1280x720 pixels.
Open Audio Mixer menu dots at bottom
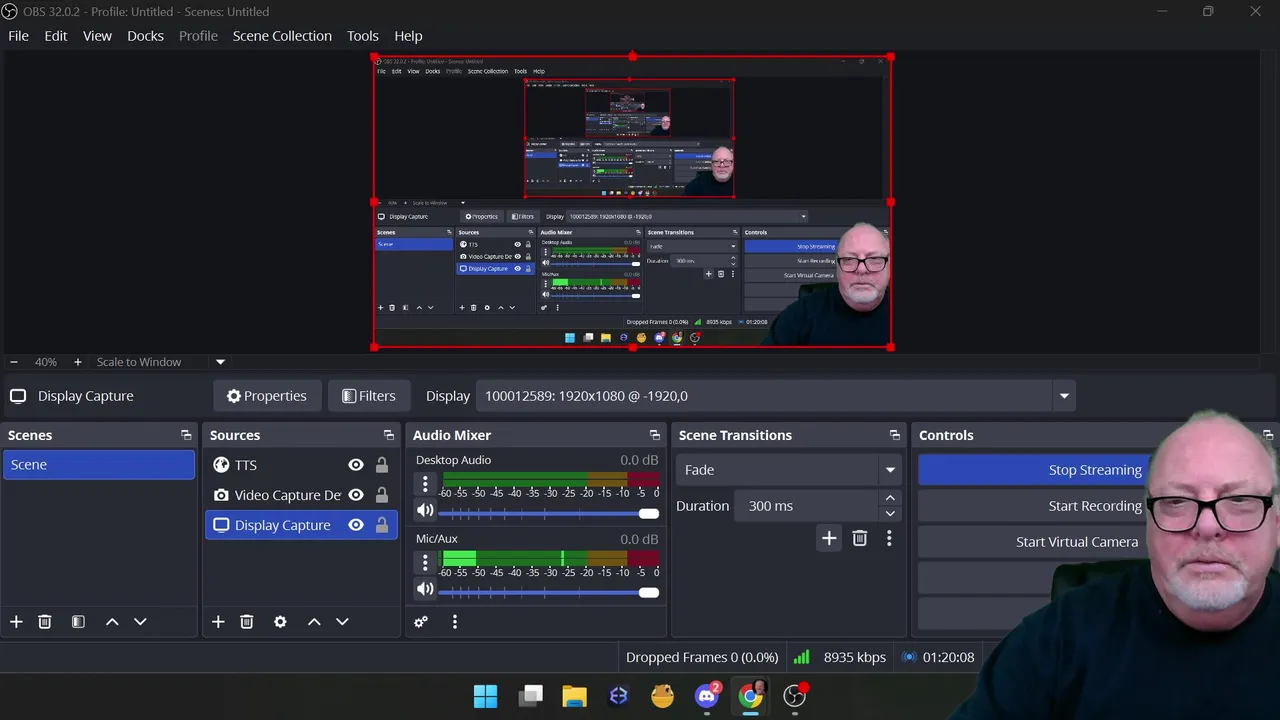(455, 622)
